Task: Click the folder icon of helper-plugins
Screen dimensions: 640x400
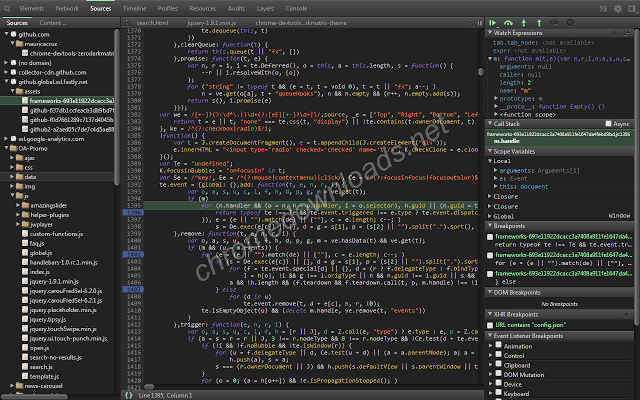Action: [x=25, y=215]
